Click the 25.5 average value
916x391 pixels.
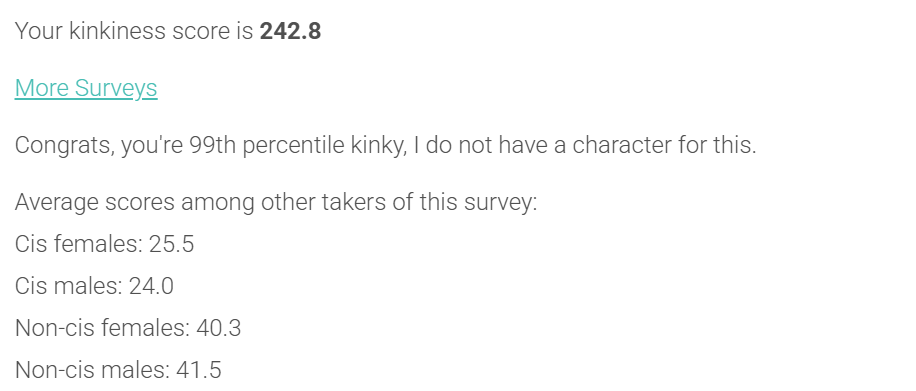click(x=171, y=244)
